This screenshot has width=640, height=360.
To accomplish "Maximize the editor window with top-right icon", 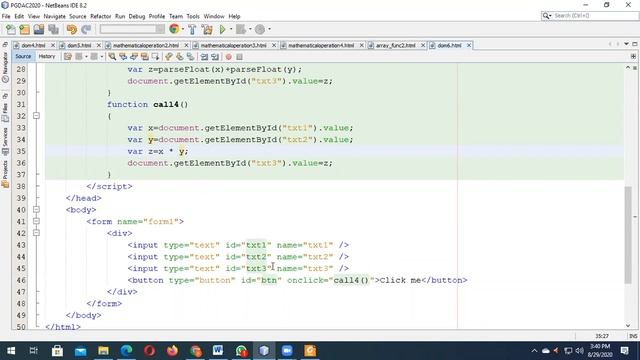I will point(635,44).
